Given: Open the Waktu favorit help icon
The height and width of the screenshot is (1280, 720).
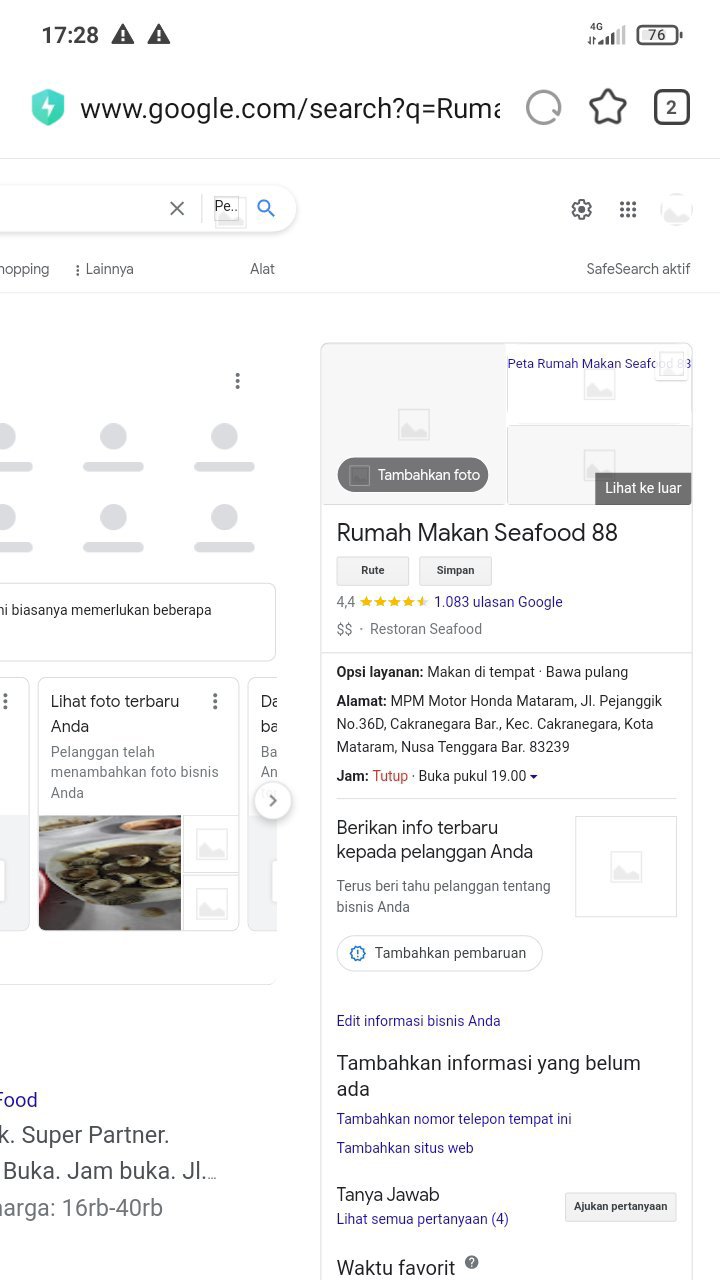Looking at the screenshot, I should (x=471, y=1263).
